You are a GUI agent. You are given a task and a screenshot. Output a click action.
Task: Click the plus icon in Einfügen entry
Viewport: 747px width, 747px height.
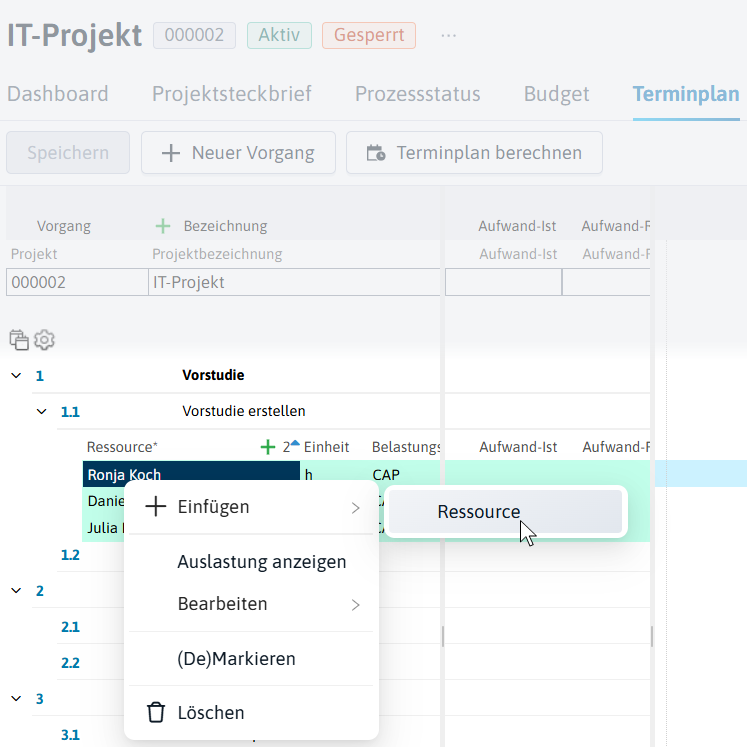click(156, 506)
